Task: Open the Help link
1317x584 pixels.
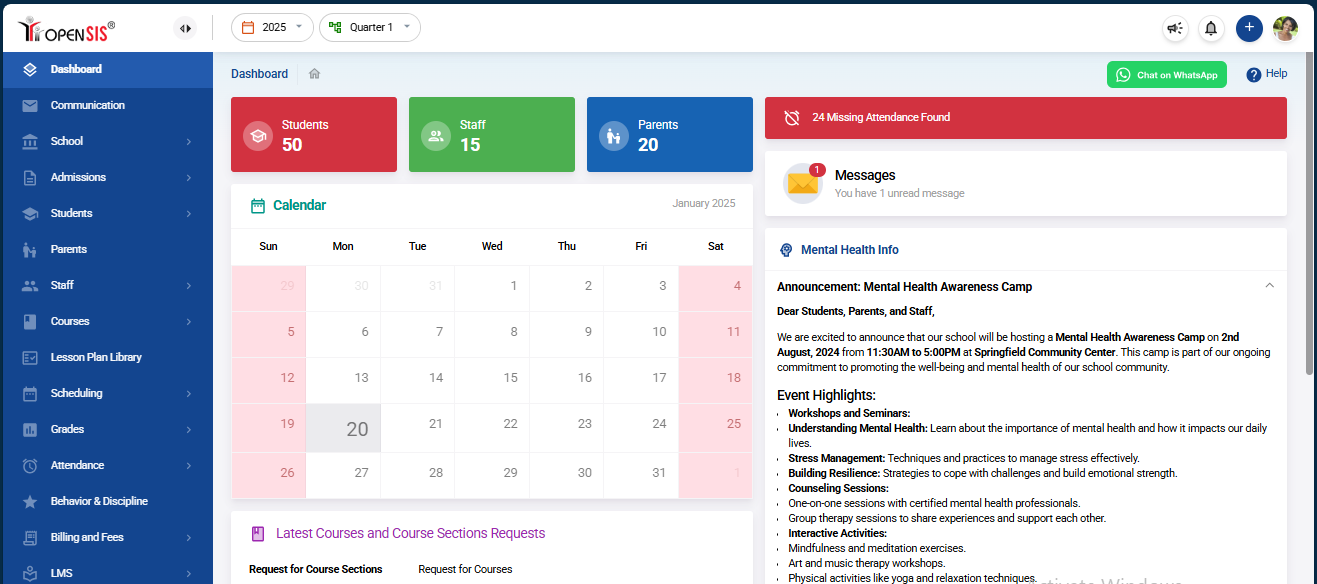Action: [x=1266, y=74]
